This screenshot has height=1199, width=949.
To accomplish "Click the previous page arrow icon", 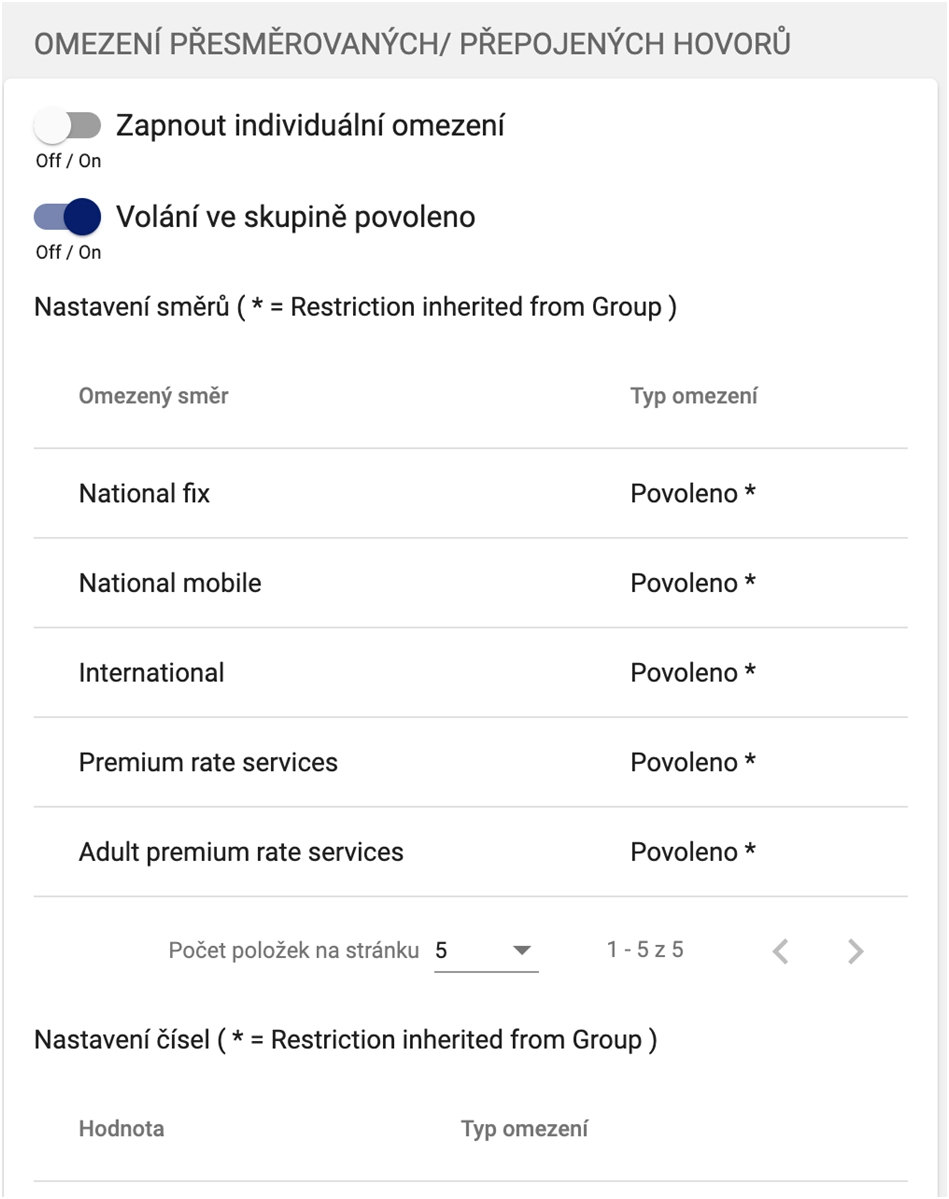I will 781,951.
